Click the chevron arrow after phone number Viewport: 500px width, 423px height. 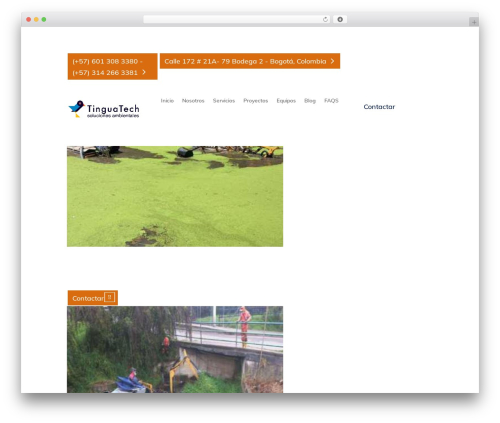(x=144, y=72)
